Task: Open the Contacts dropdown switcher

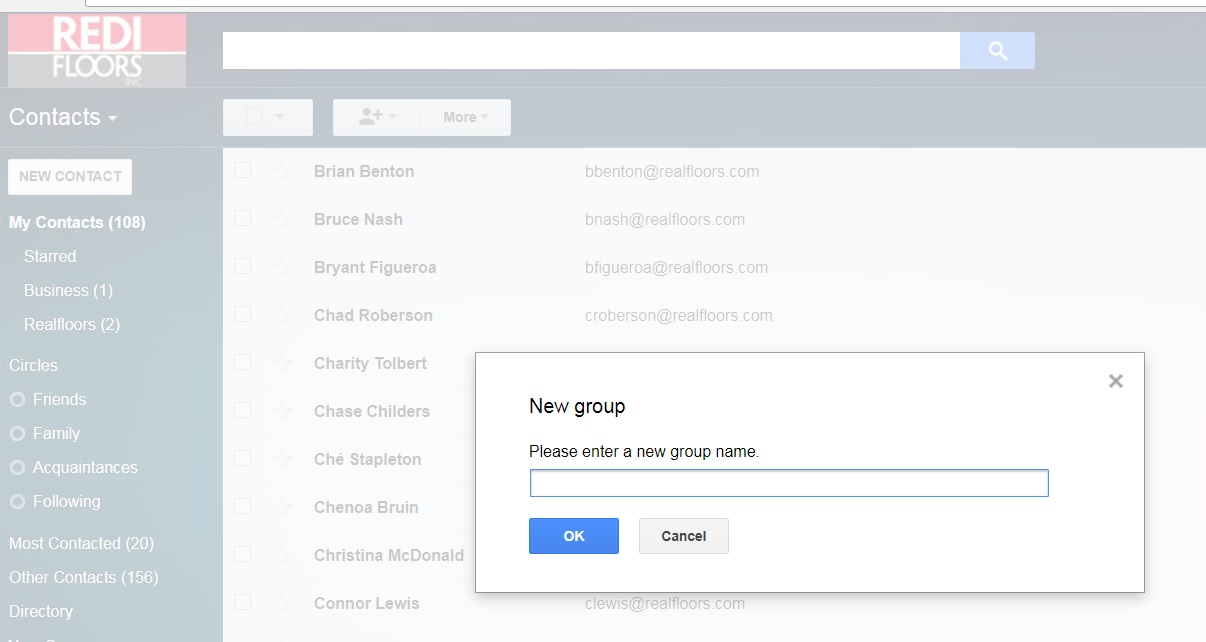Action: 63,117
